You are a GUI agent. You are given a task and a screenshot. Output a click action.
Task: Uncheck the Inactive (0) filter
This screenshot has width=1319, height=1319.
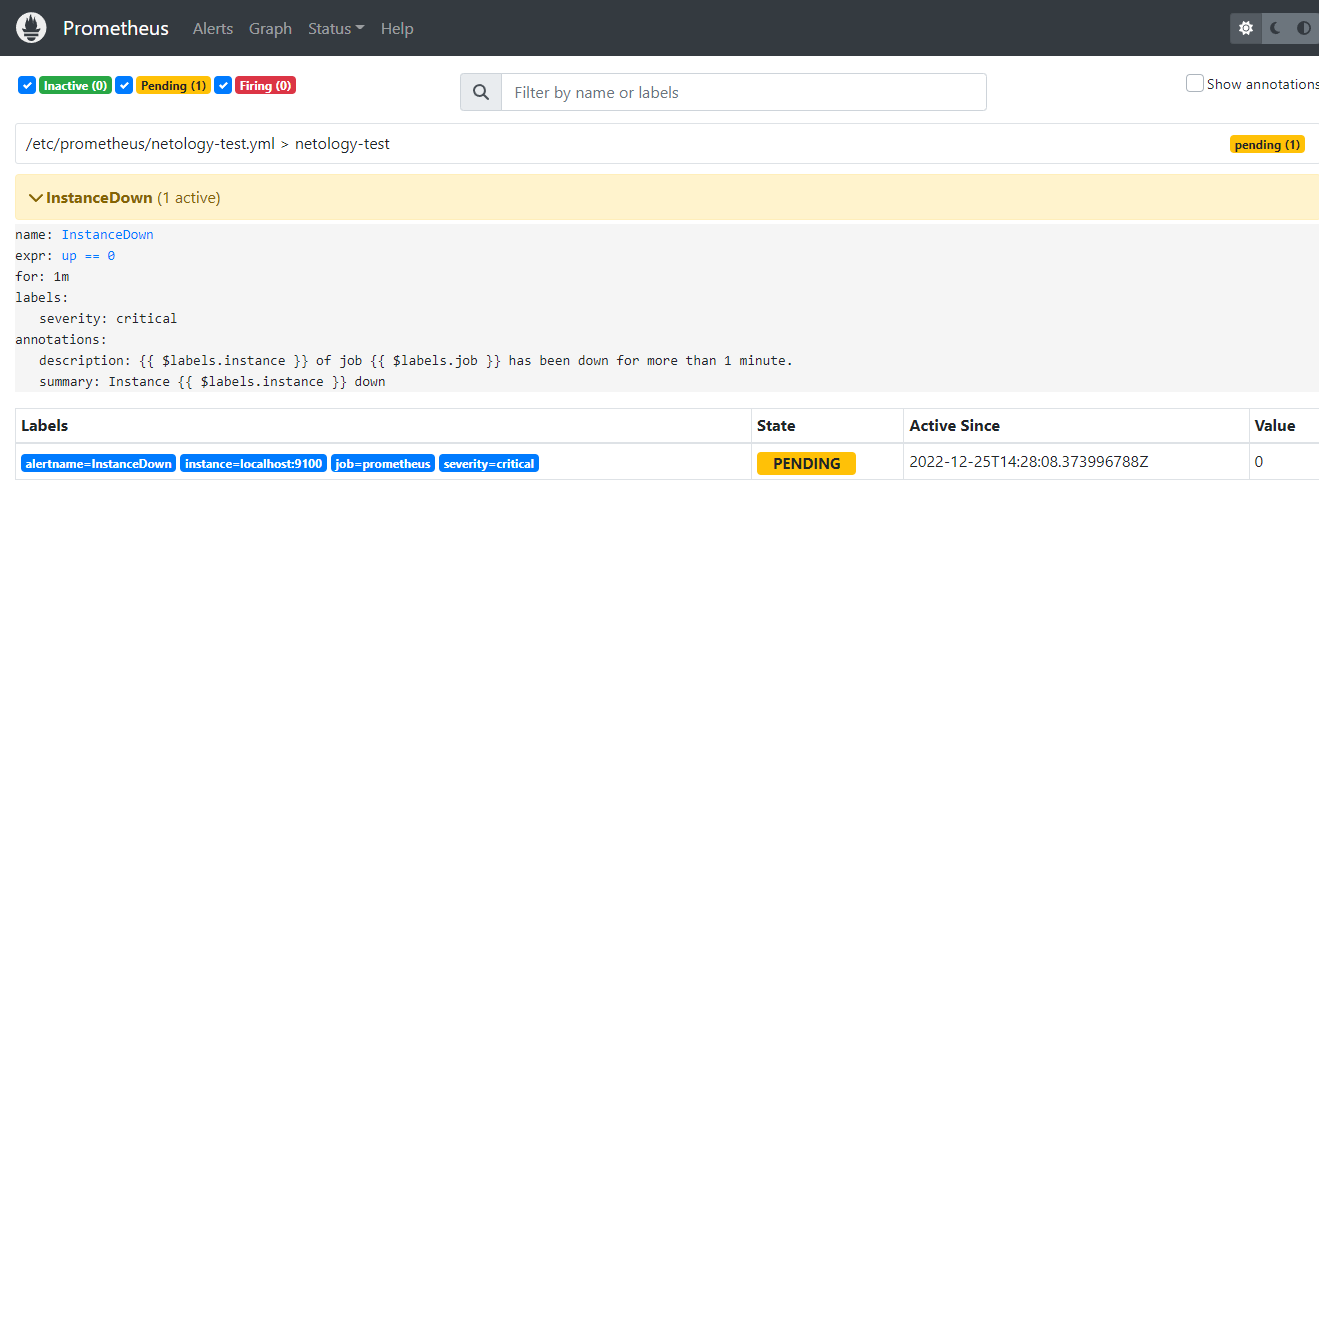pyautogui.click(x=26, y=85)
